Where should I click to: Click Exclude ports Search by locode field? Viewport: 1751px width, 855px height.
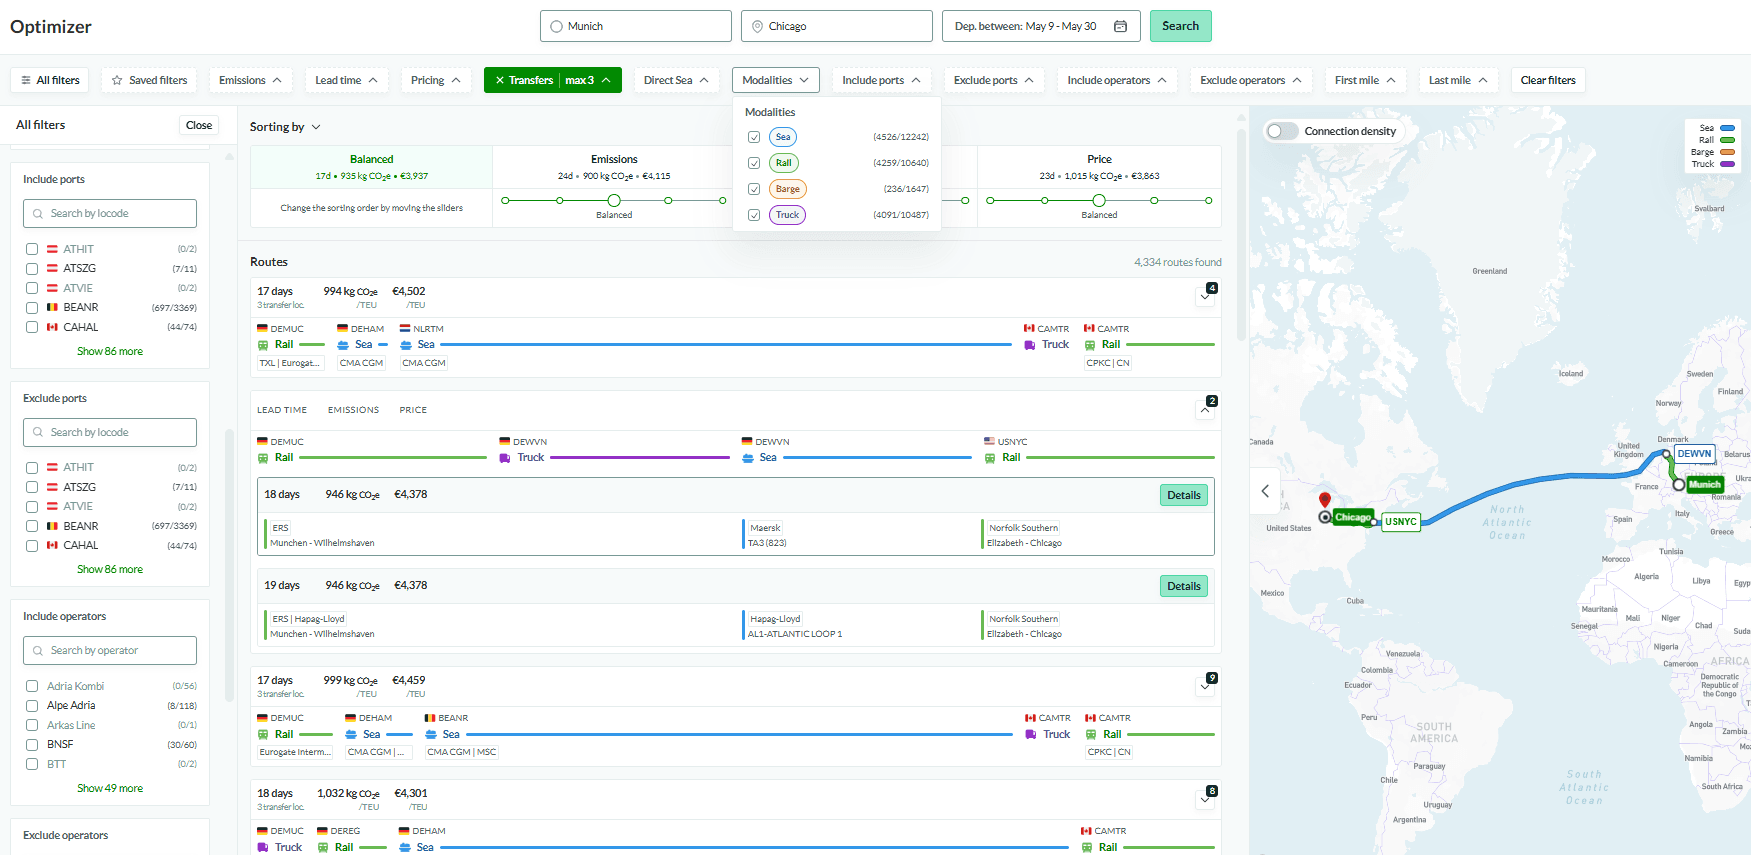[110, 432]
